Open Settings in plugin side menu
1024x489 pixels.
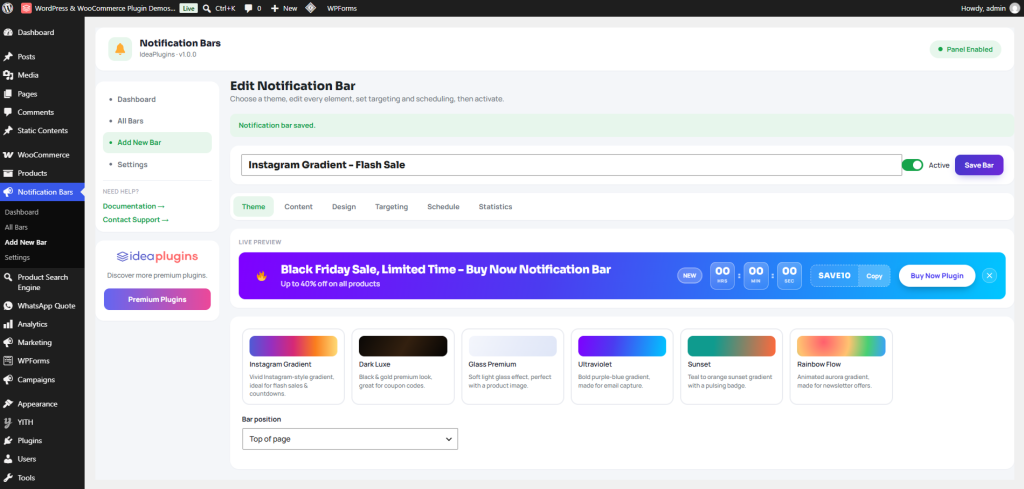157,165
